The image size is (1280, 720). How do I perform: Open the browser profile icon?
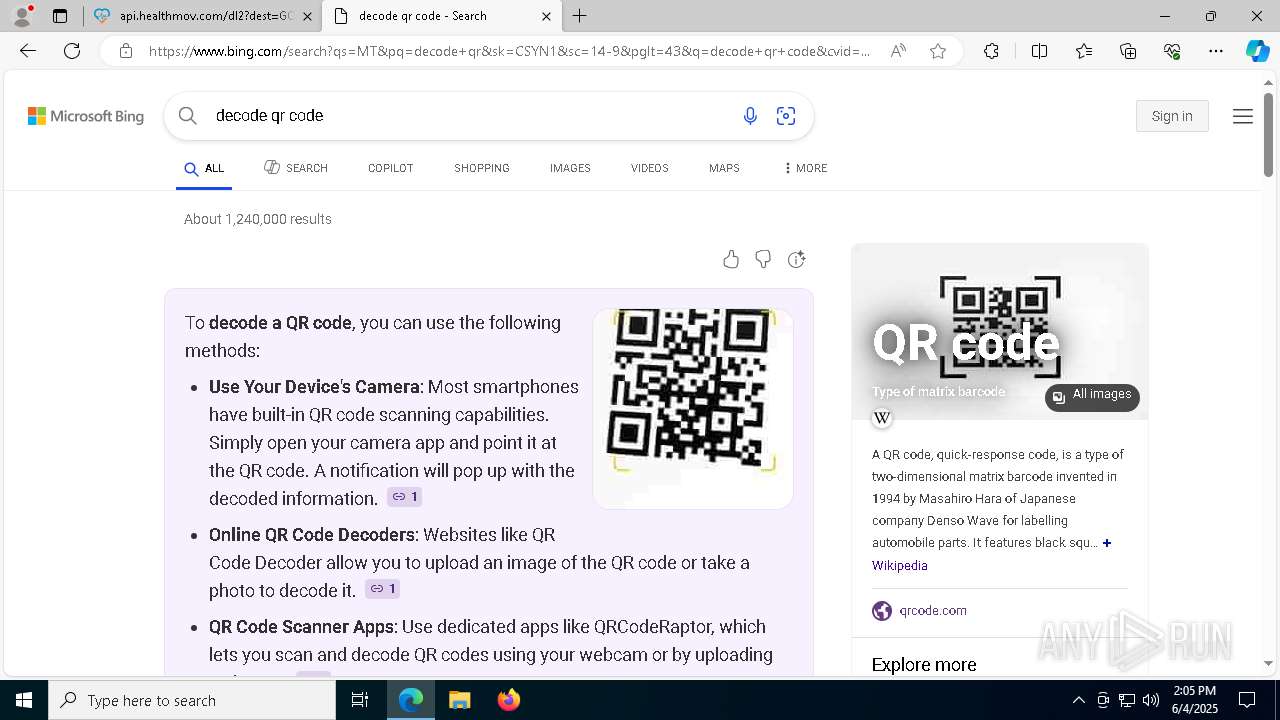click(x=21, y=16)
